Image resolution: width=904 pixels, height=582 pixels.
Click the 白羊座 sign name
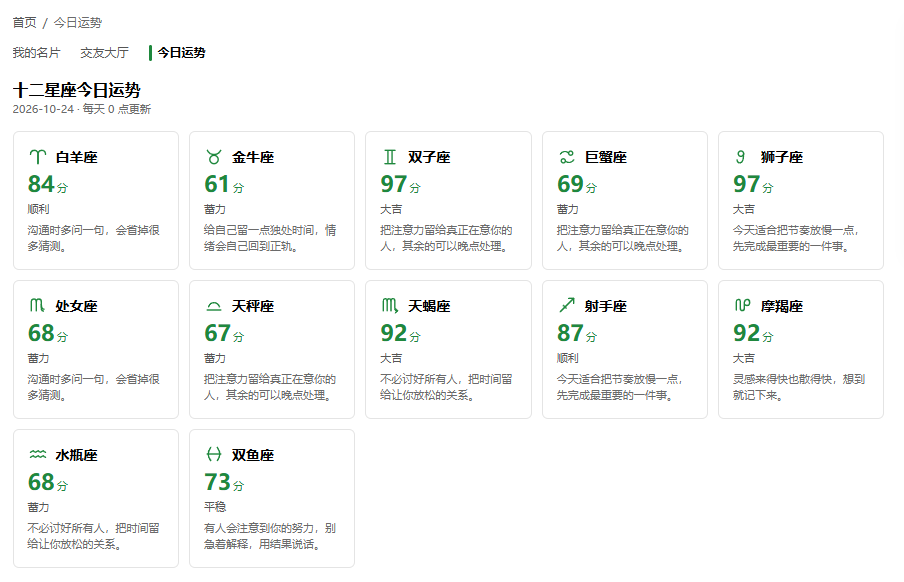pyautogui.click(x=77, y=157)
